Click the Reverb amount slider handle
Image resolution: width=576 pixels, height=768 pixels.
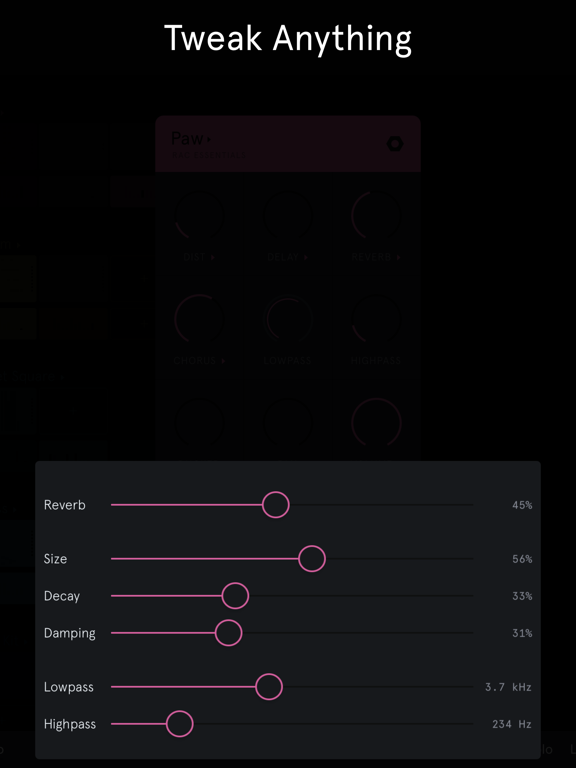pyautogui.click(x=276, y=504)
